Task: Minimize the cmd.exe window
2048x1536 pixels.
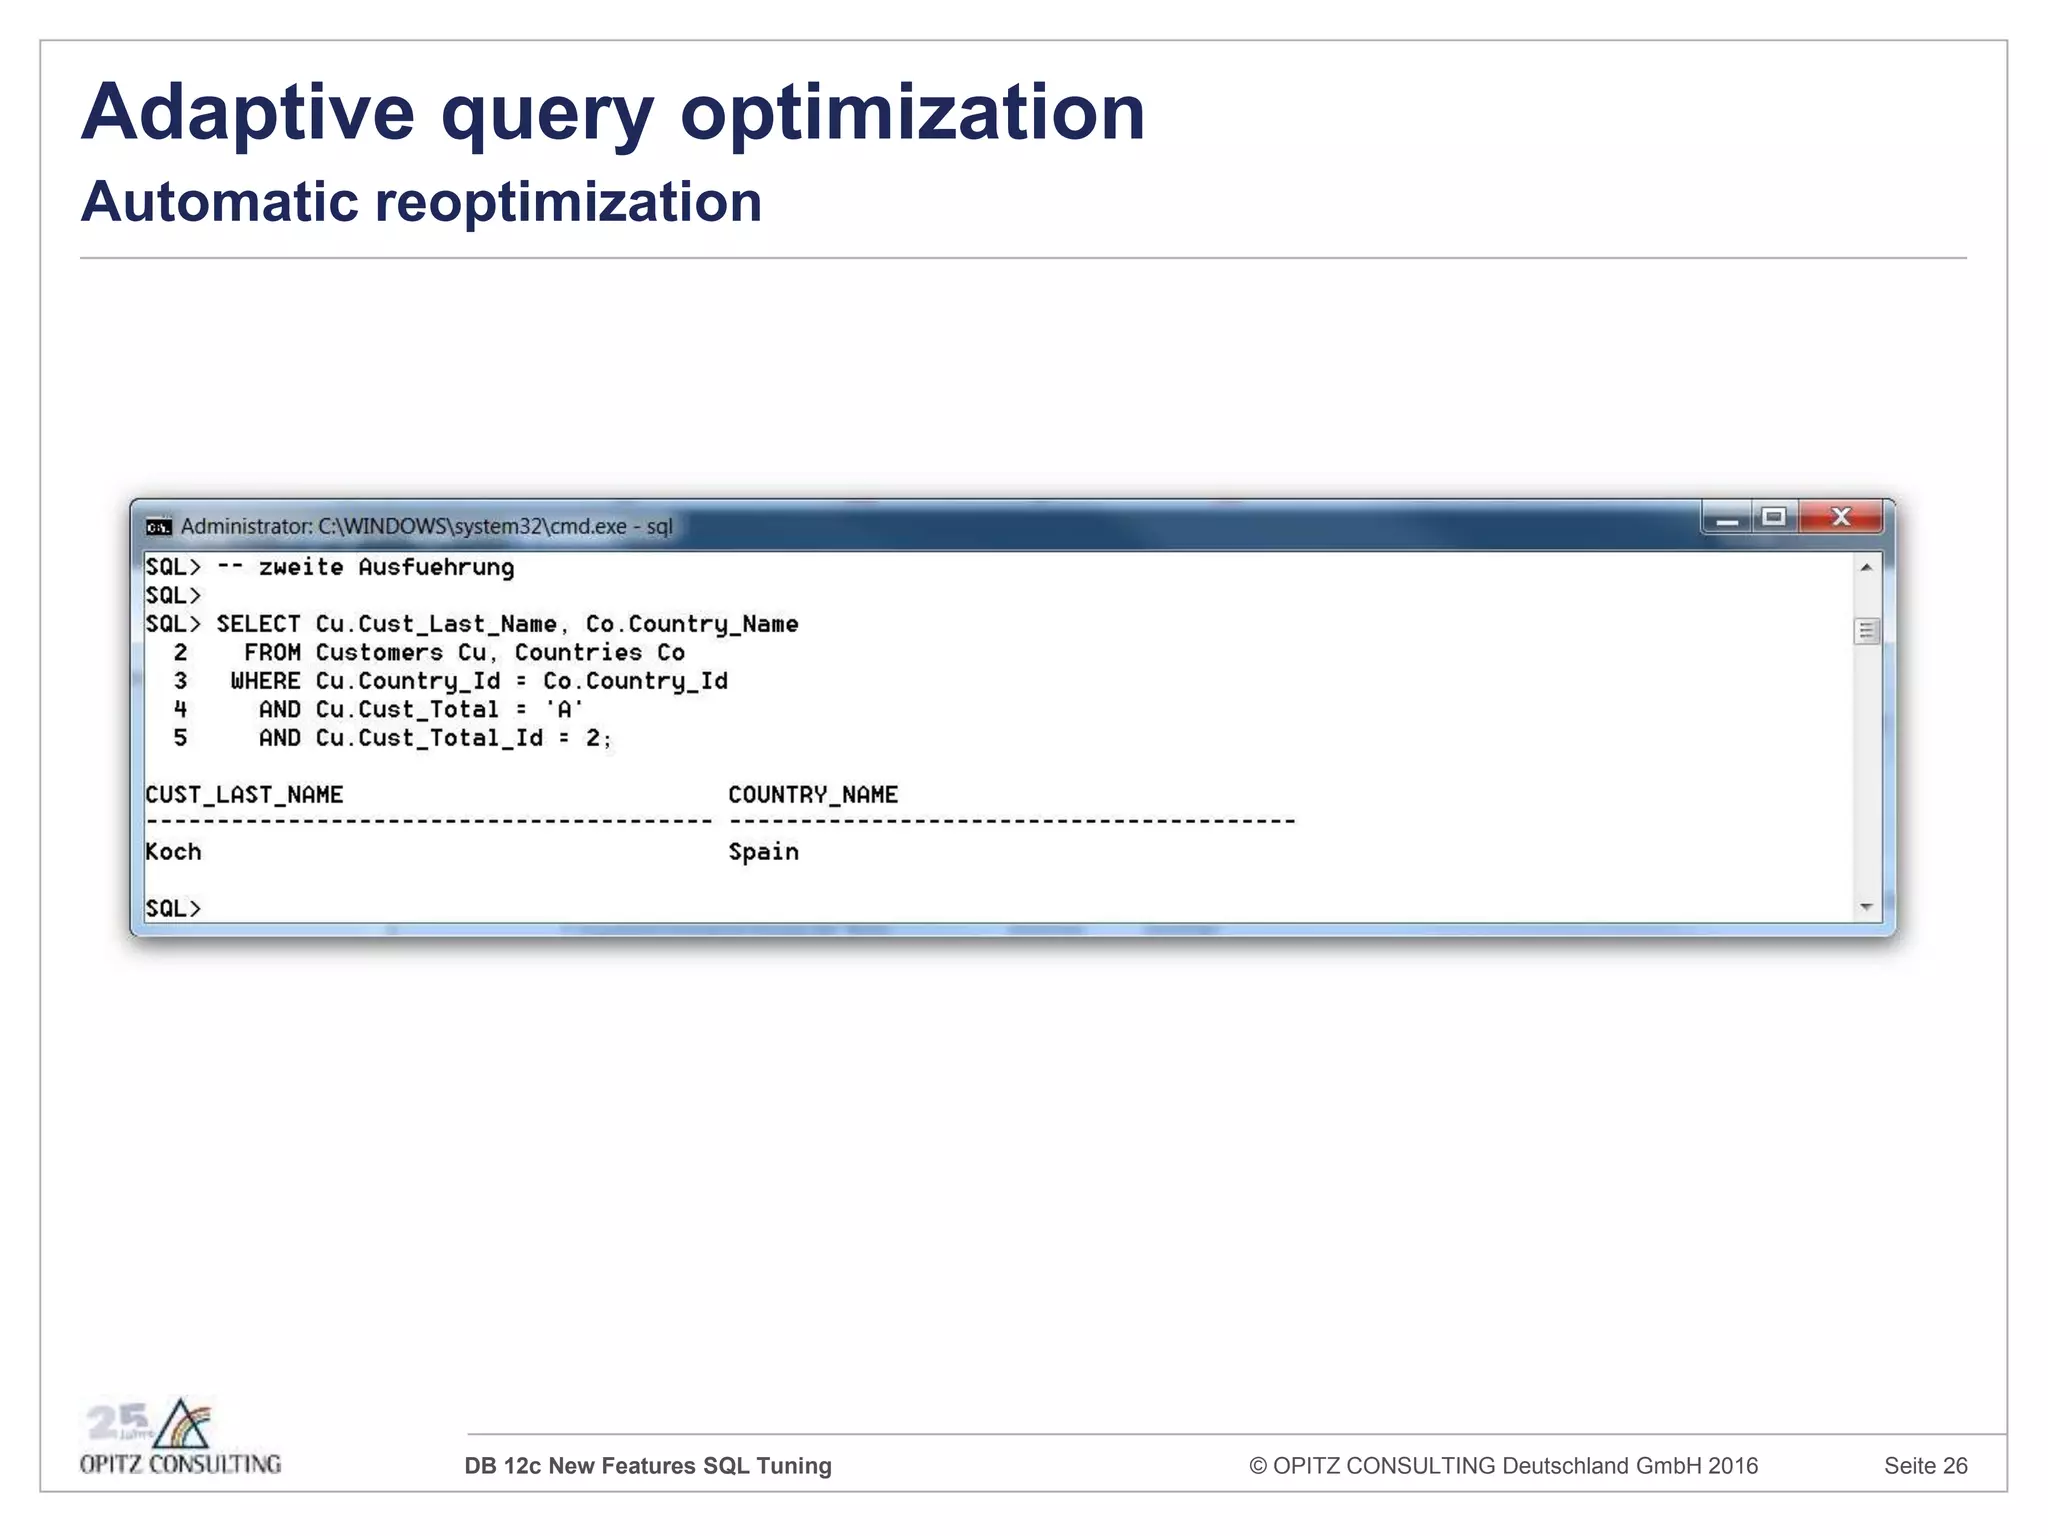Action: point(1727,518)
